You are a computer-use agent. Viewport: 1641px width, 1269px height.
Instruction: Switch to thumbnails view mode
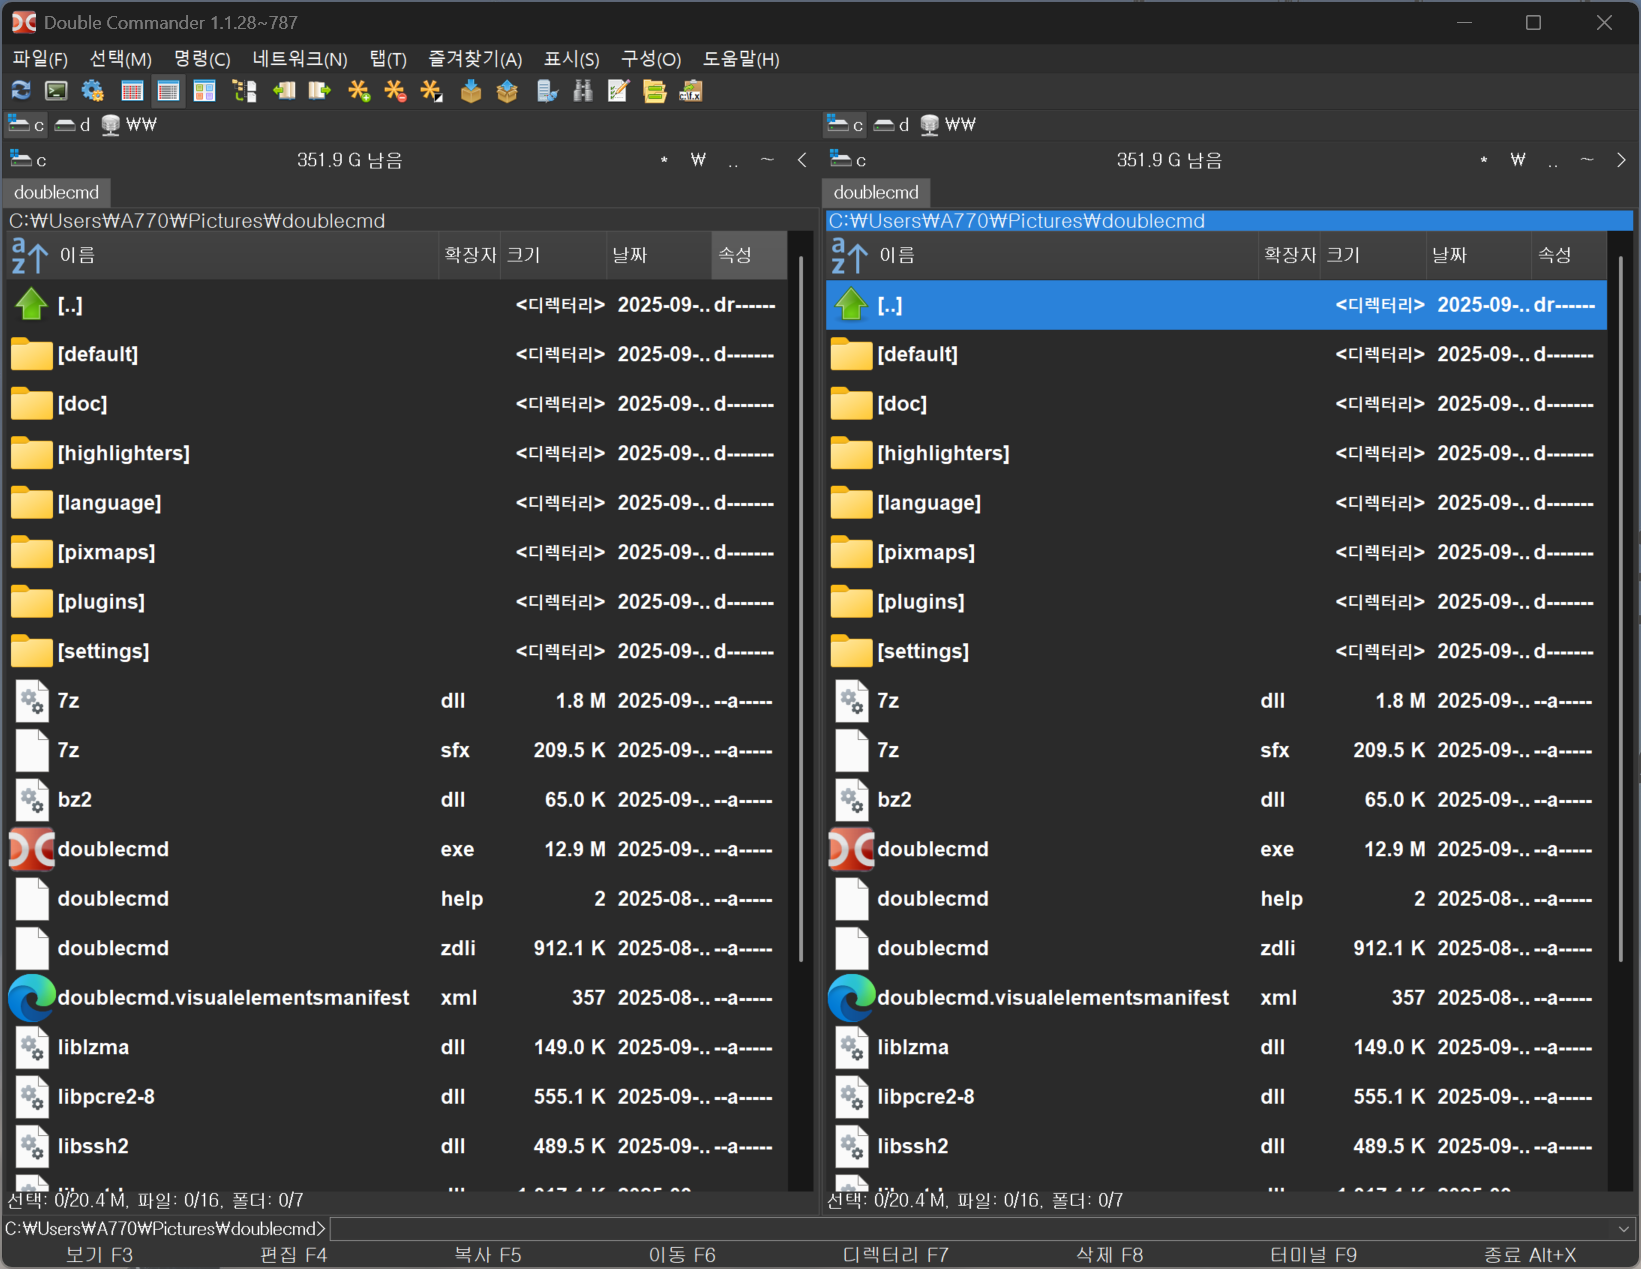point(204,91)
